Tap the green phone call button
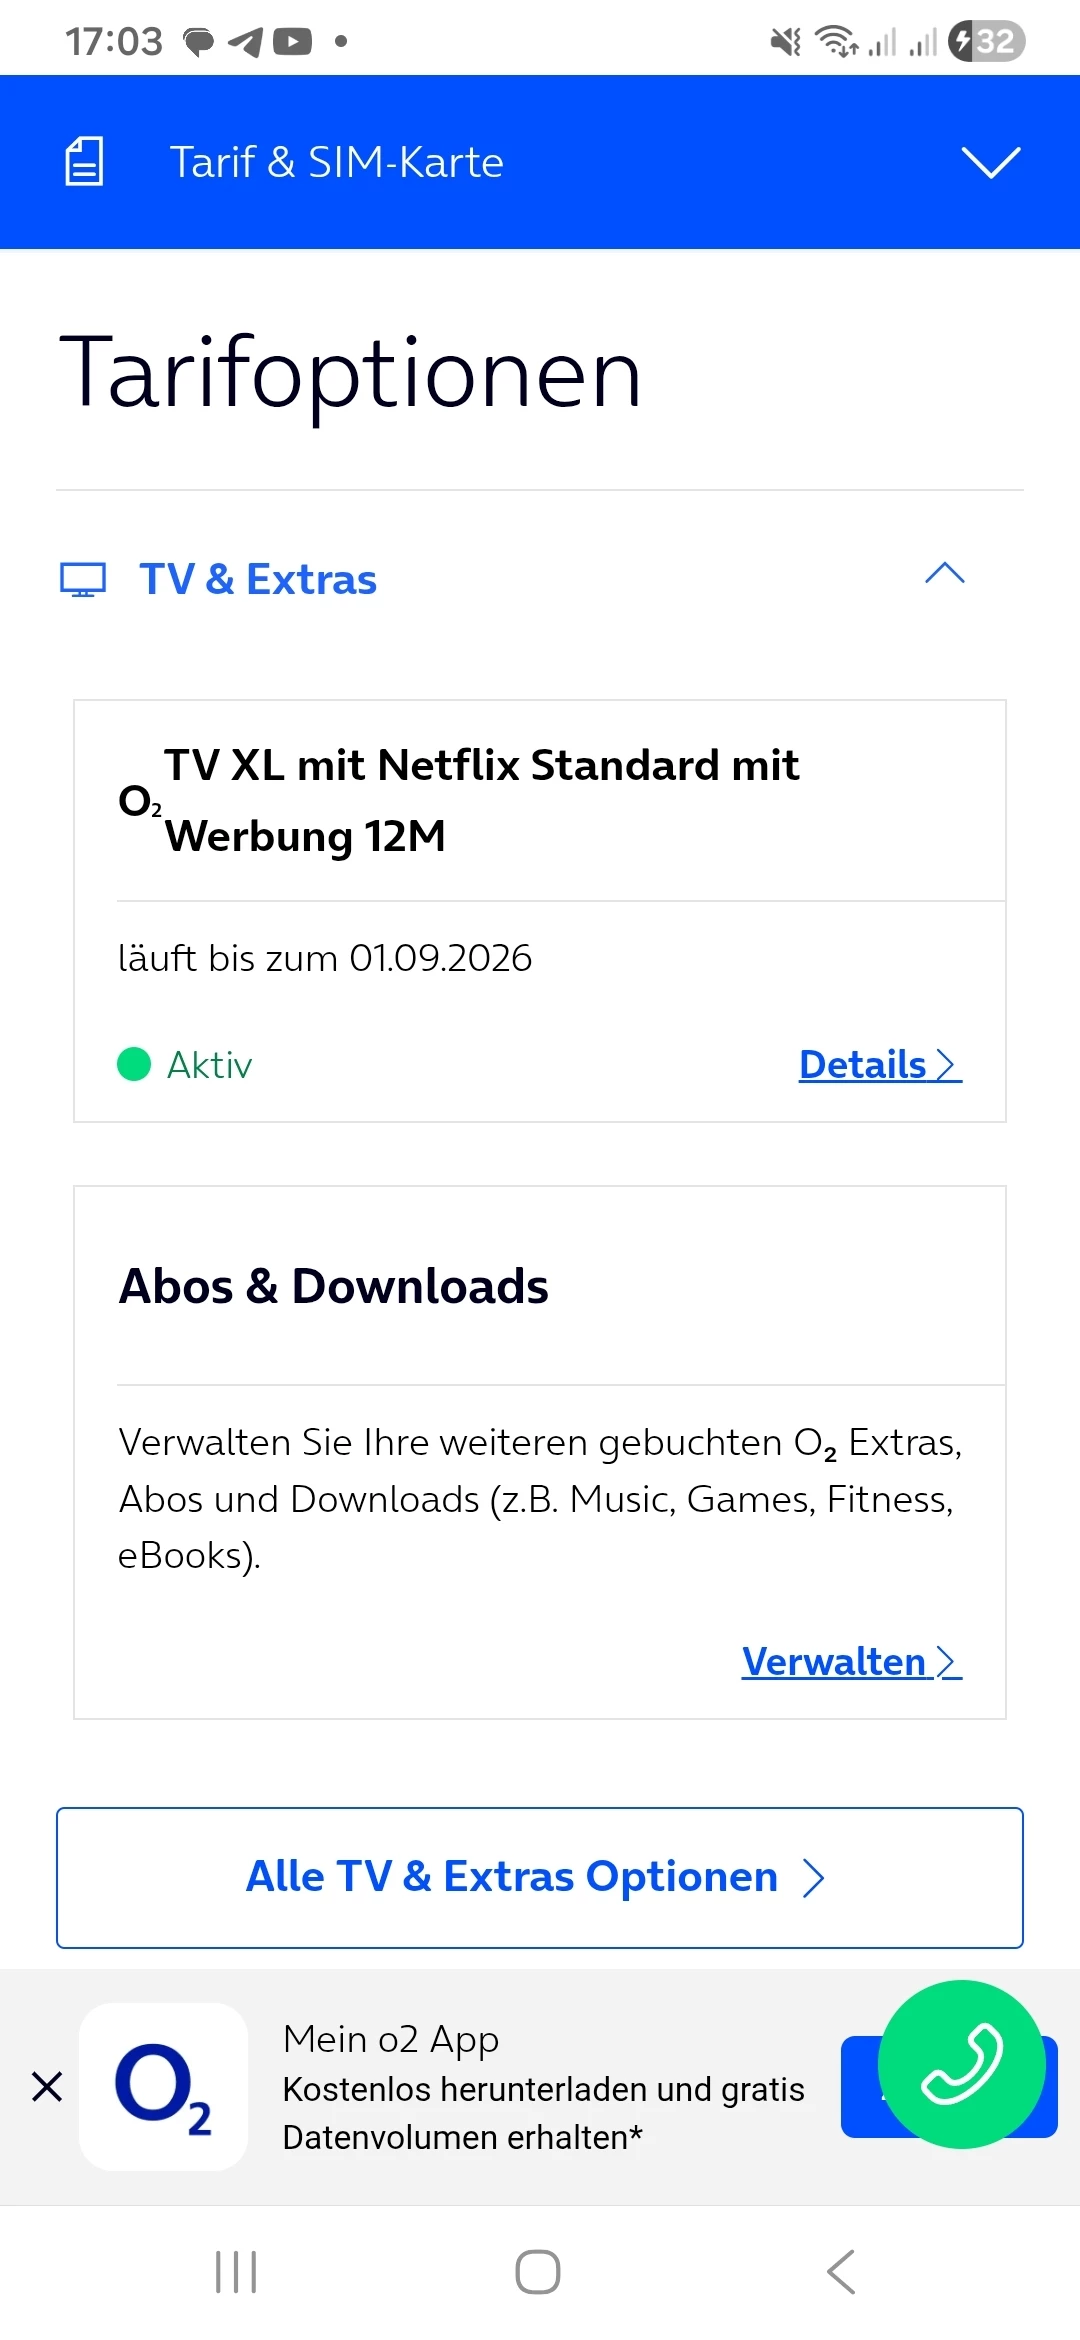The width and height of the screenshot is (1080, 2340). pos(961,2064)
